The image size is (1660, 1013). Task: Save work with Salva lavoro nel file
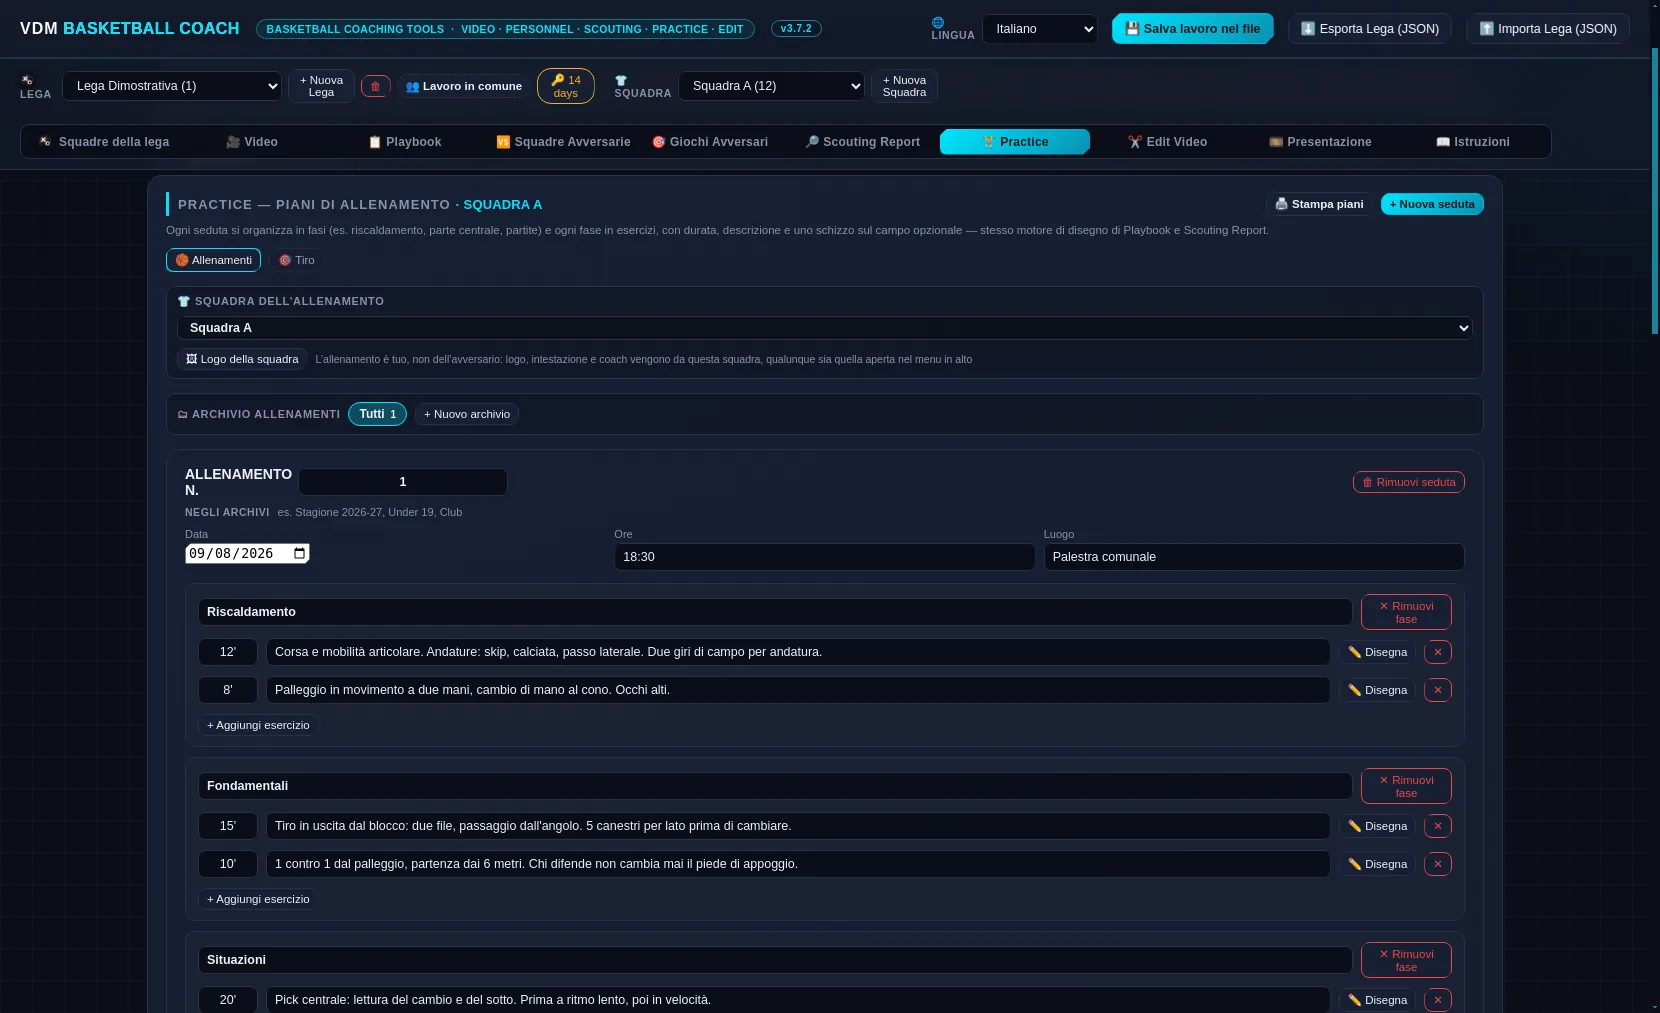(x=1192, y=29)
